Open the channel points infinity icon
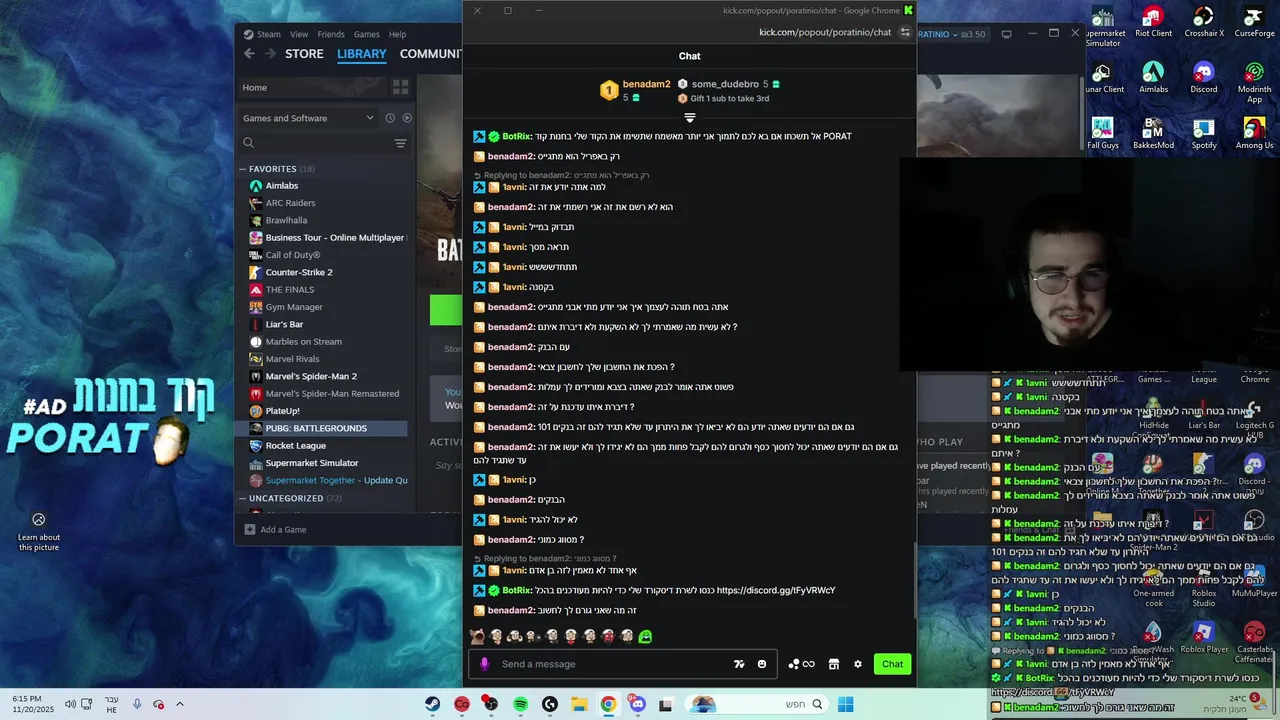The height and width of the screenshot is (720, 1280). 808,664
